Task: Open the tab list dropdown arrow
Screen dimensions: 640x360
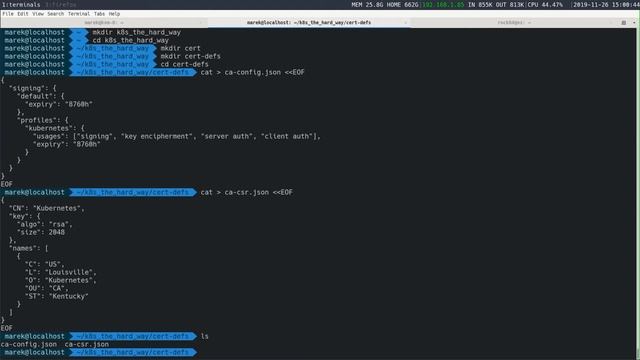Action: coord(634,22)
